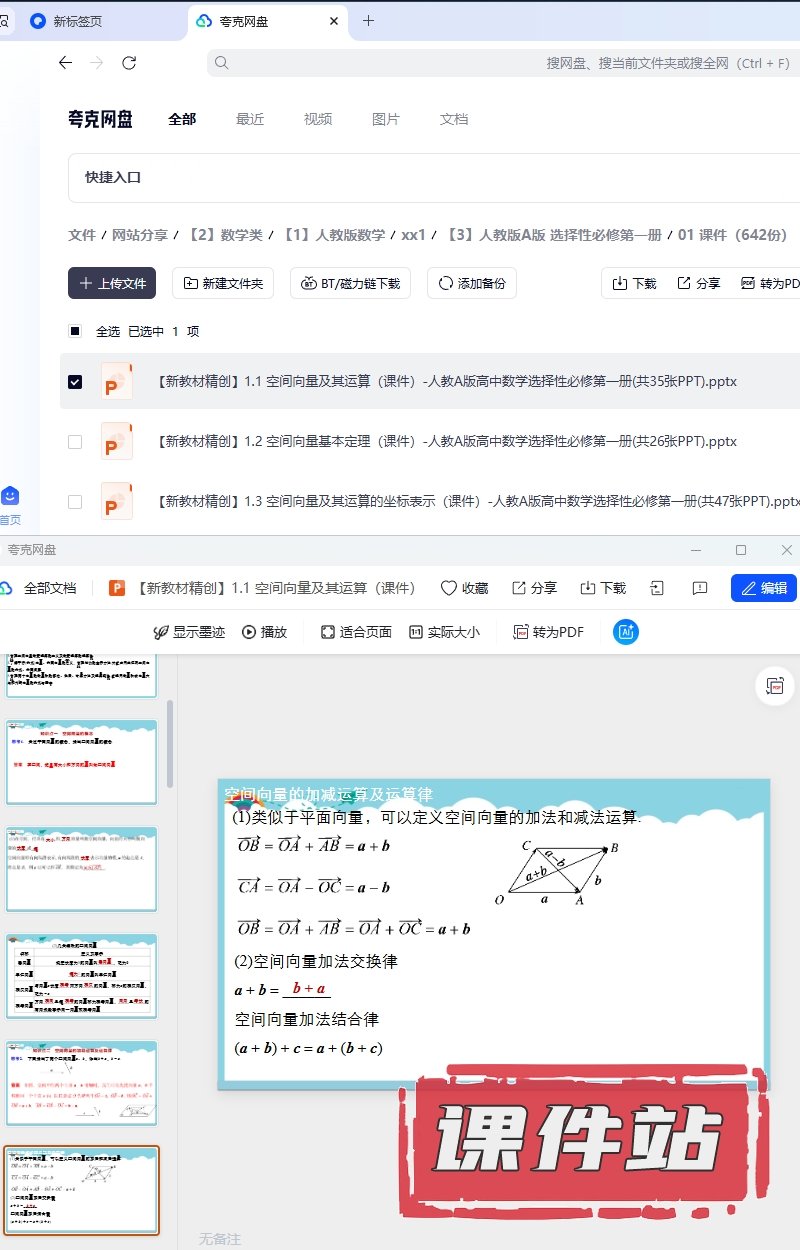The image size is (800, 1250).
Task: Click the floating PDF convert icon on right
Action: [774, 685]
